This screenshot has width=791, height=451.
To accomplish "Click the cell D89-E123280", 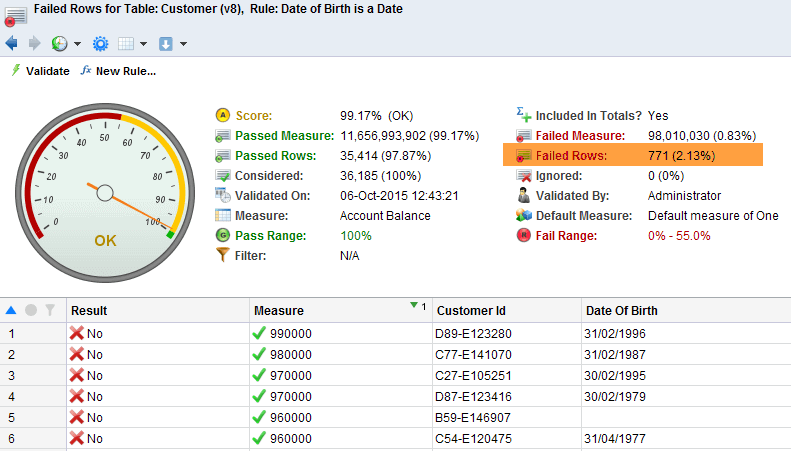I will coord(506,334).
